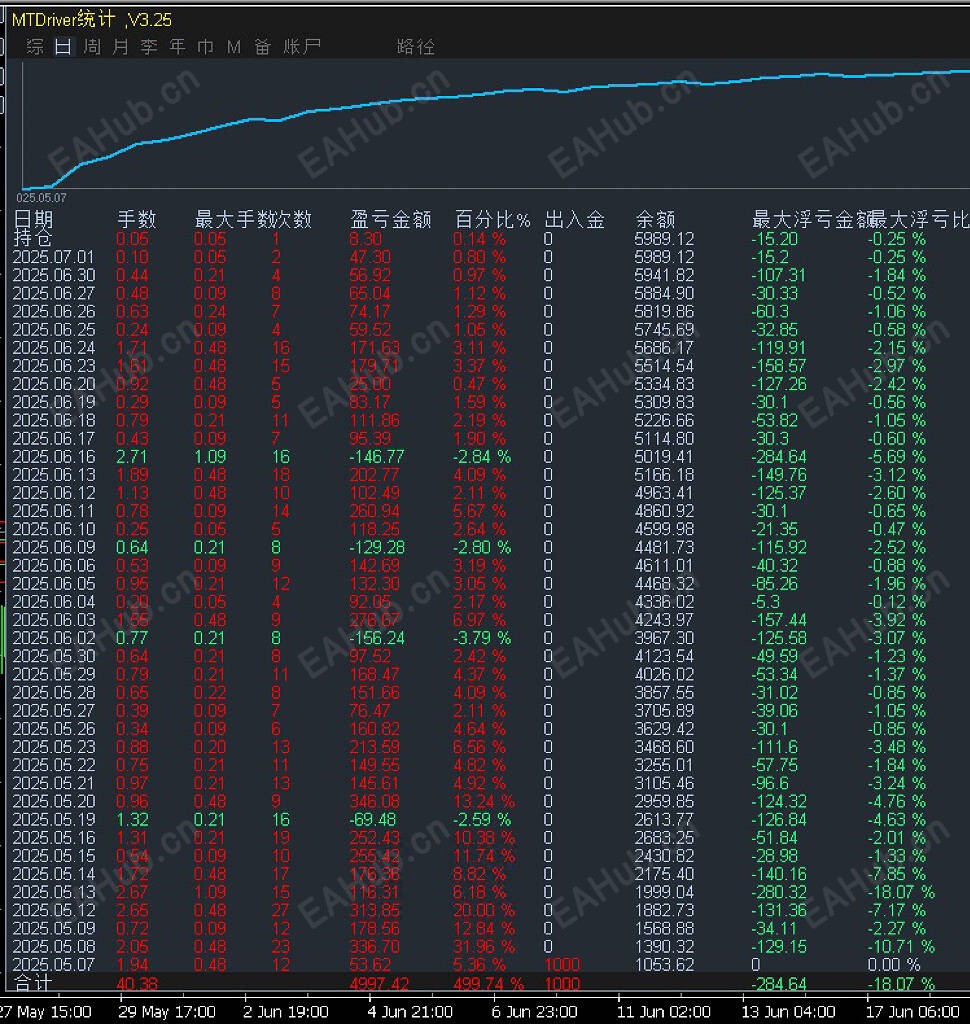
Task: Click the 2025.06.09 date cell
Action: [54, 547]
